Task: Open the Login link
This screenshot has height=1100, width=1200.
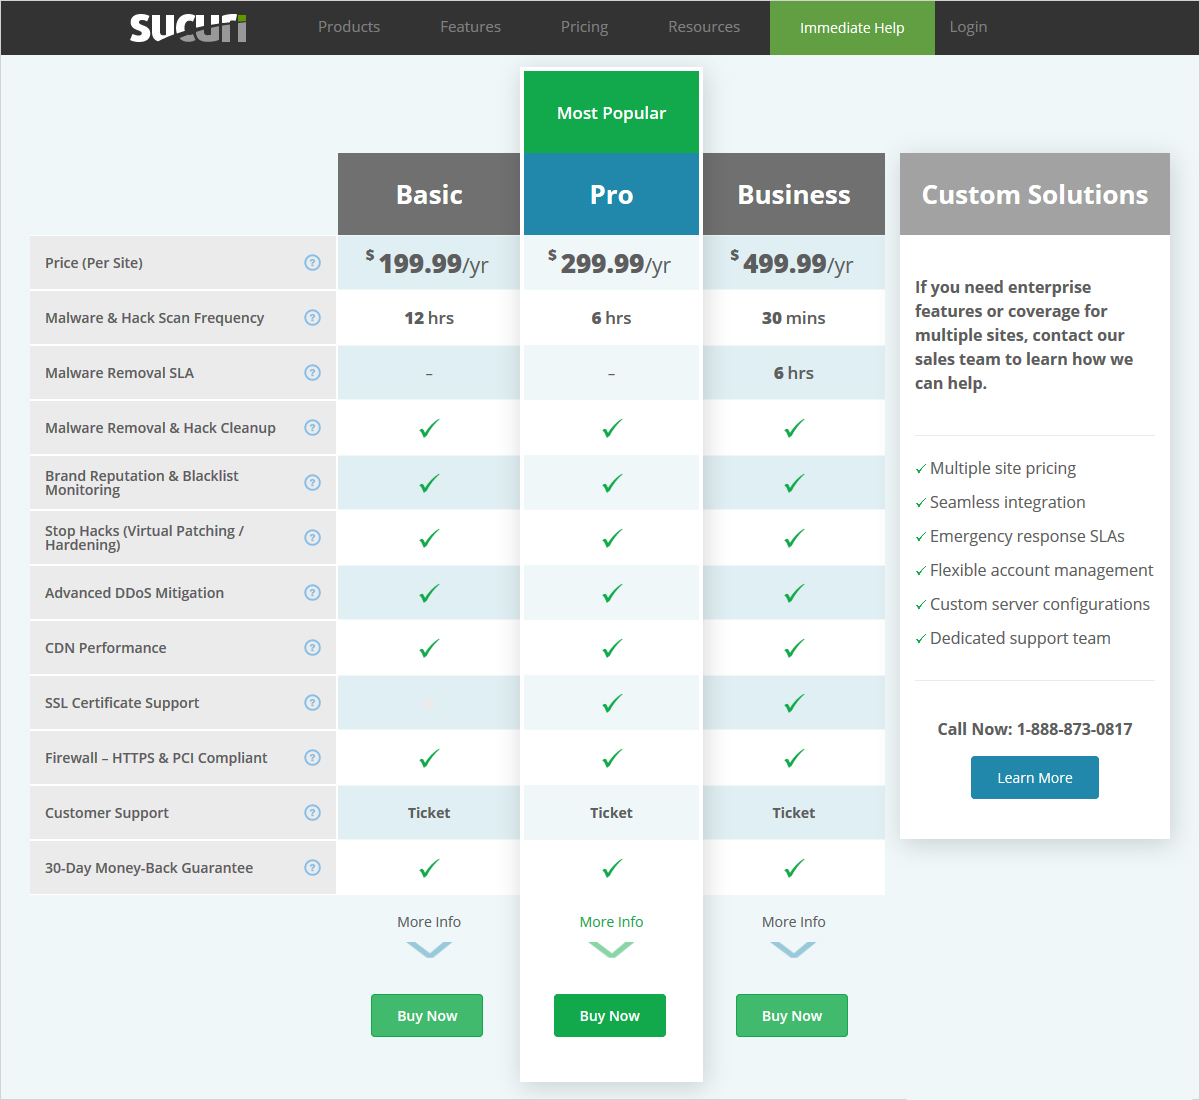Action: [968, 27]
